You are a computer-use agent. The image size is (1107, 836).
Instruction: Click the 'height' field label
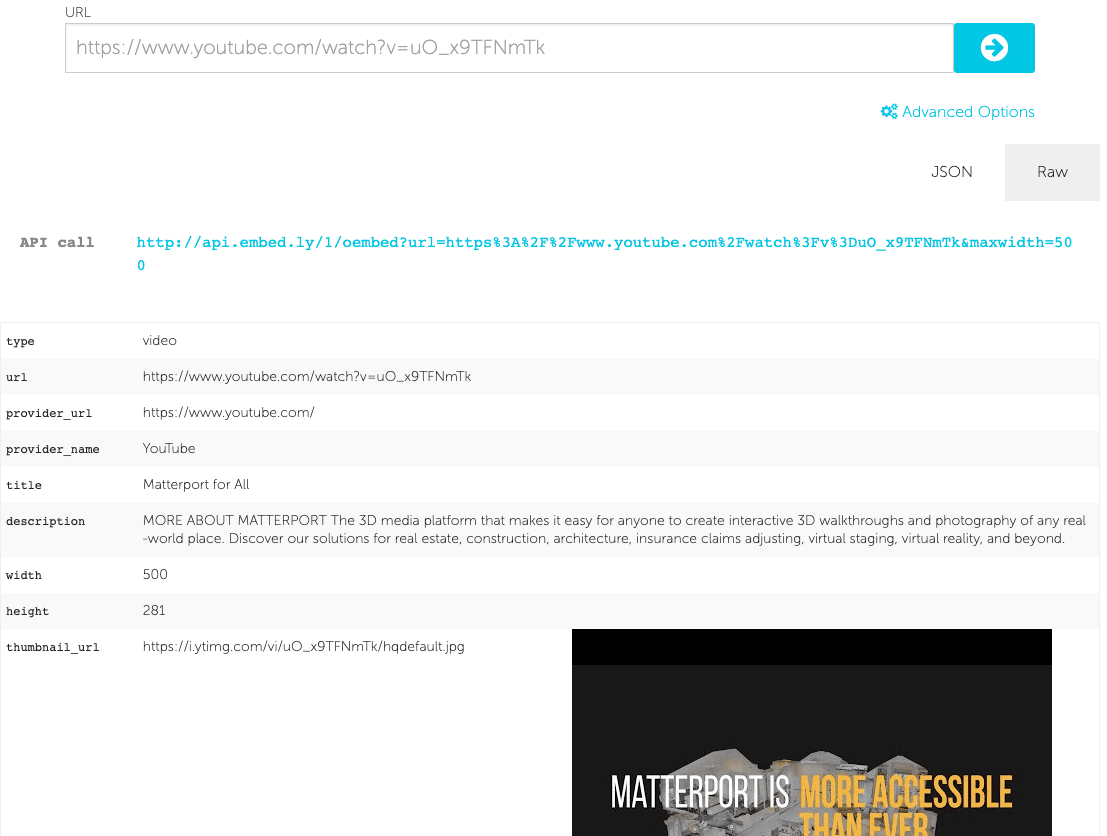(27, 611)
